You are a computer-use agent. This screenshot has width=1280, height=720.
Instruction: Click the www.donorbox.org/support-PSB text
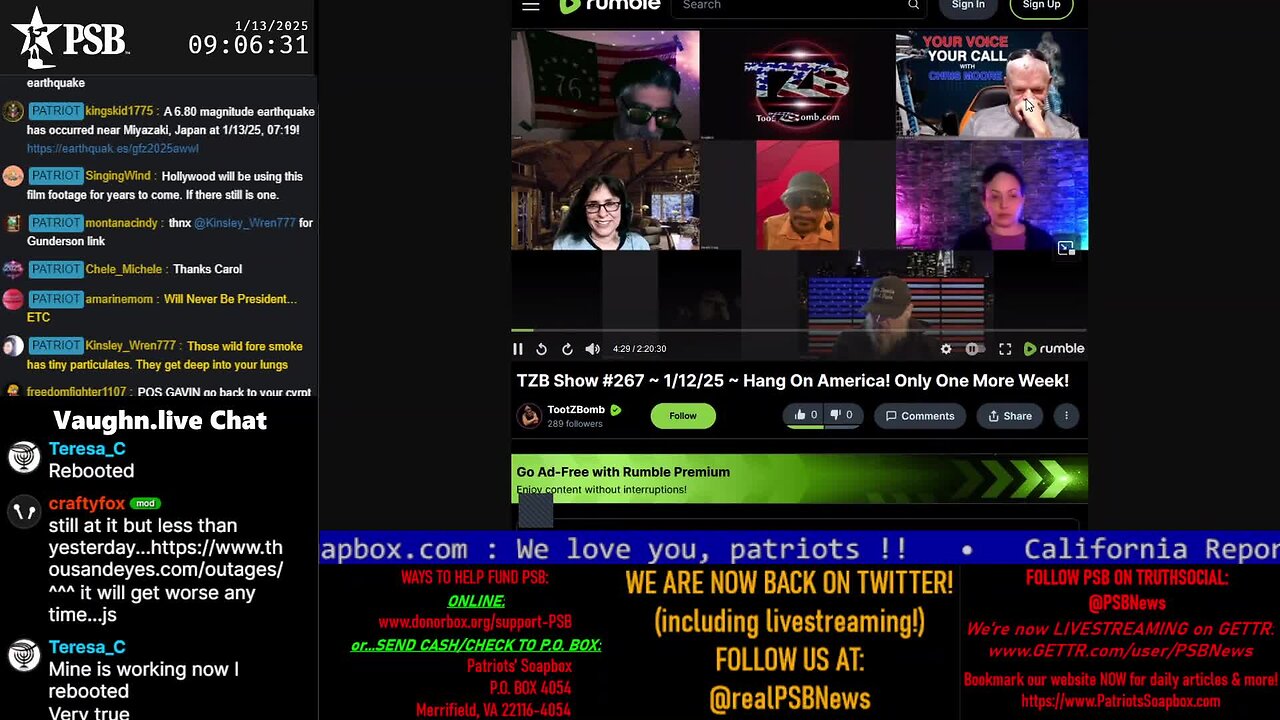click(475, 622)
